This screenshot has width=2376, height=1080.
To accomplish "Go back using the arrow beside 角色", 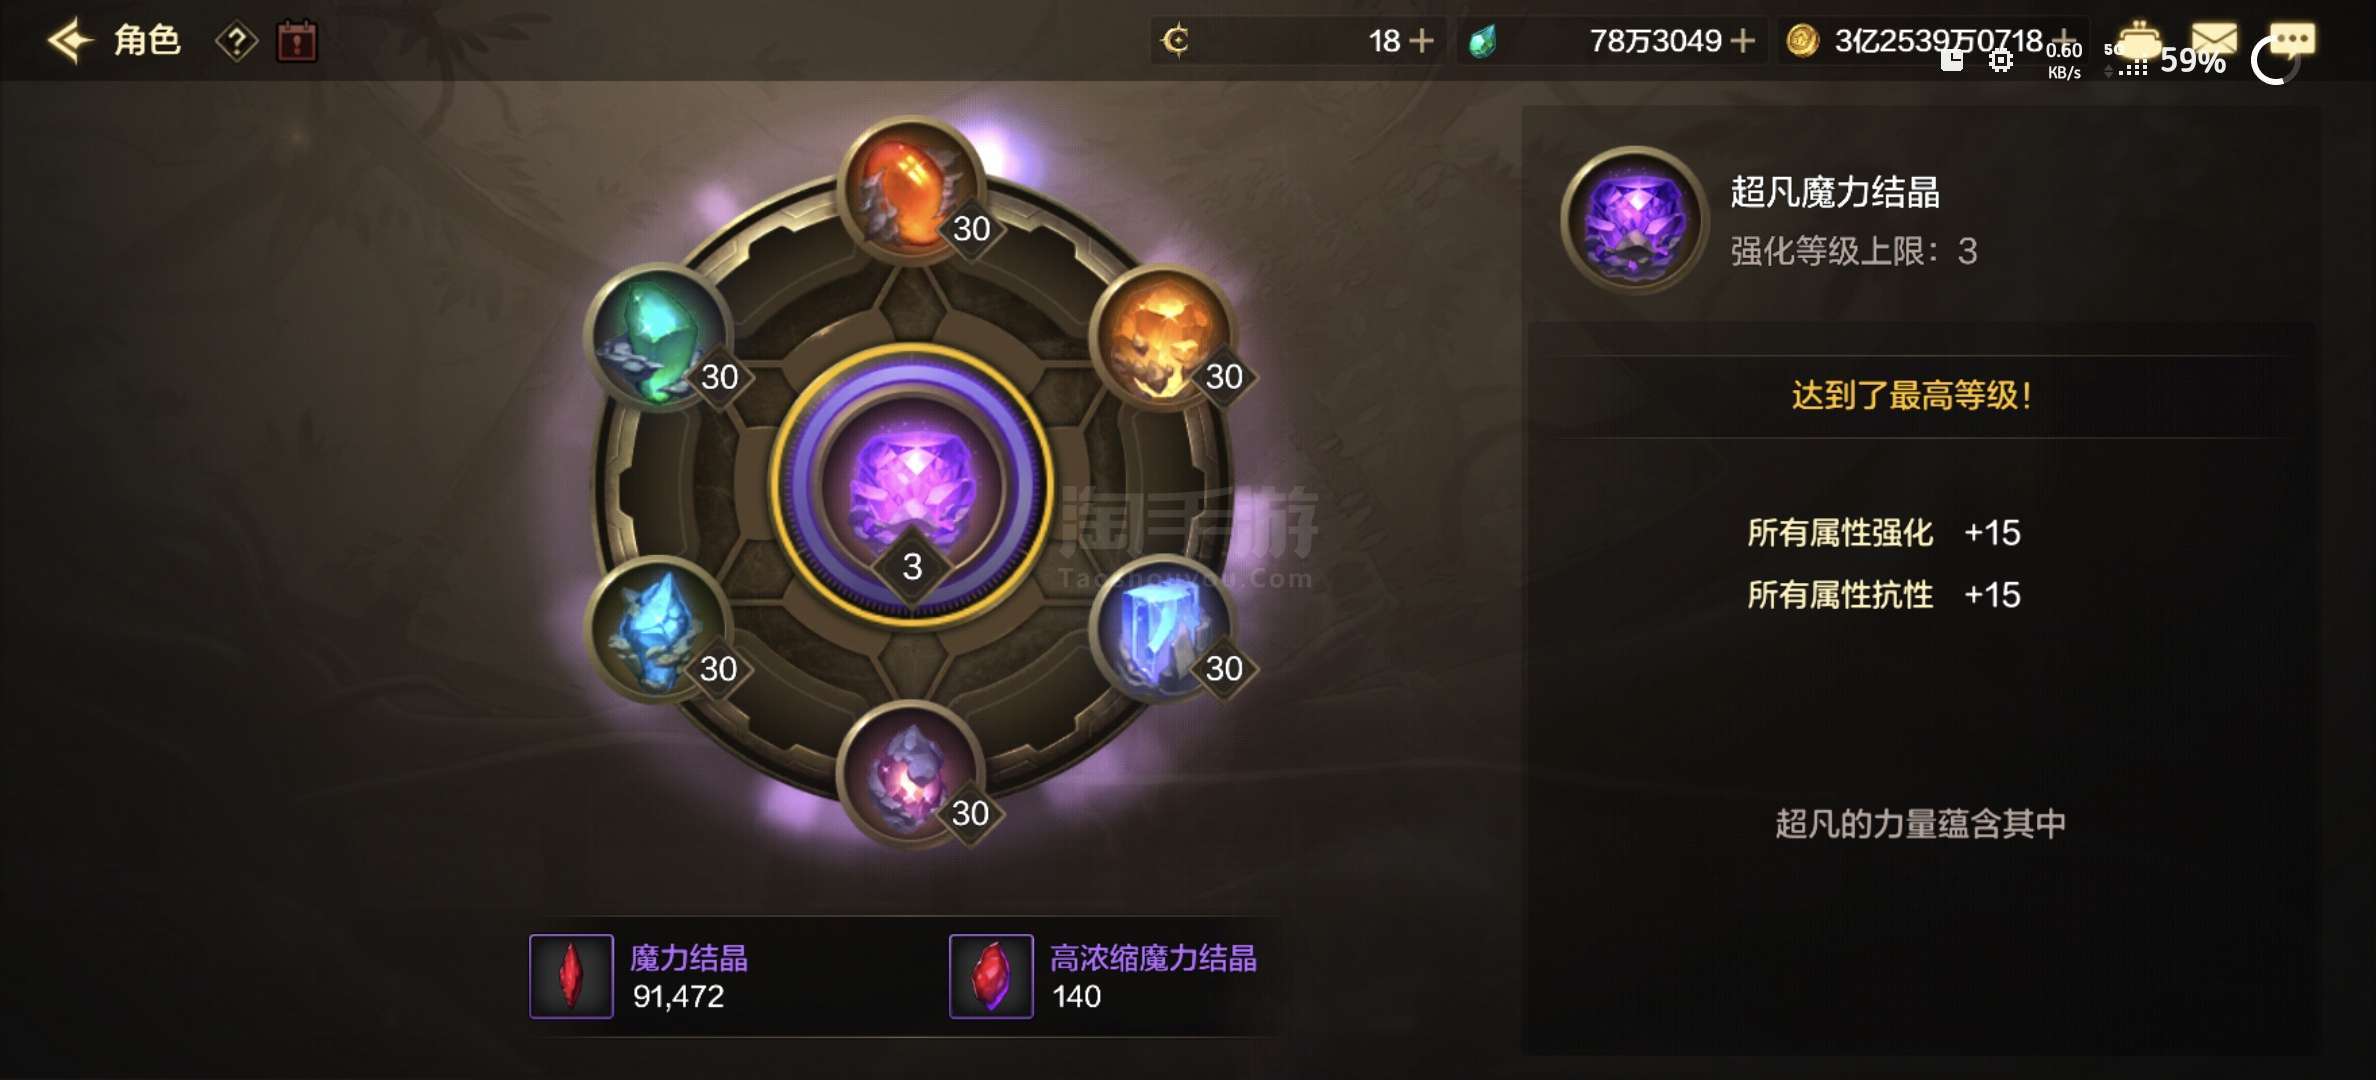I will 70,41.
